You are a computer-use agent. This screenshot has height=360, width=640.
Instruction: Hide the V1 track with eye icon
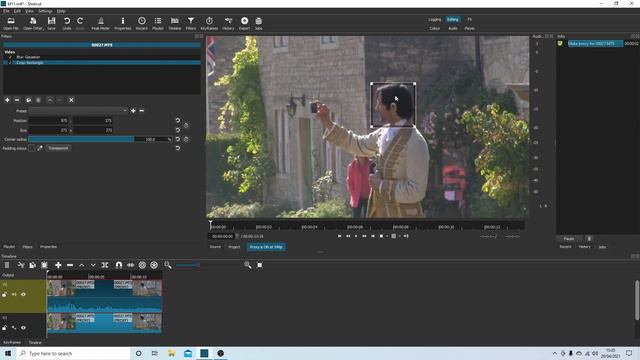click(23, 328)
